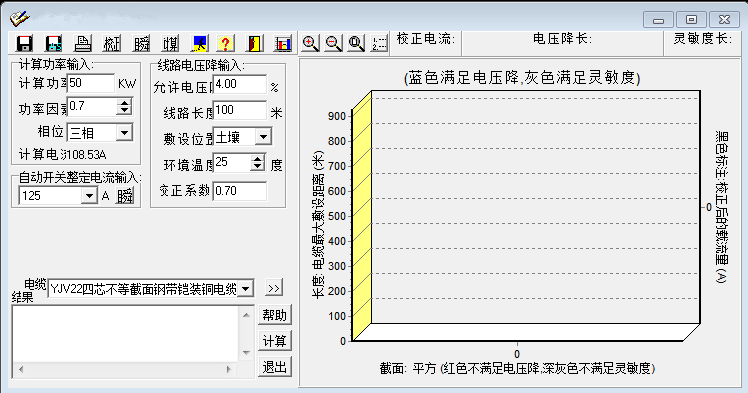Expand the YJV22 cable type dropdown

coord(246,289)
